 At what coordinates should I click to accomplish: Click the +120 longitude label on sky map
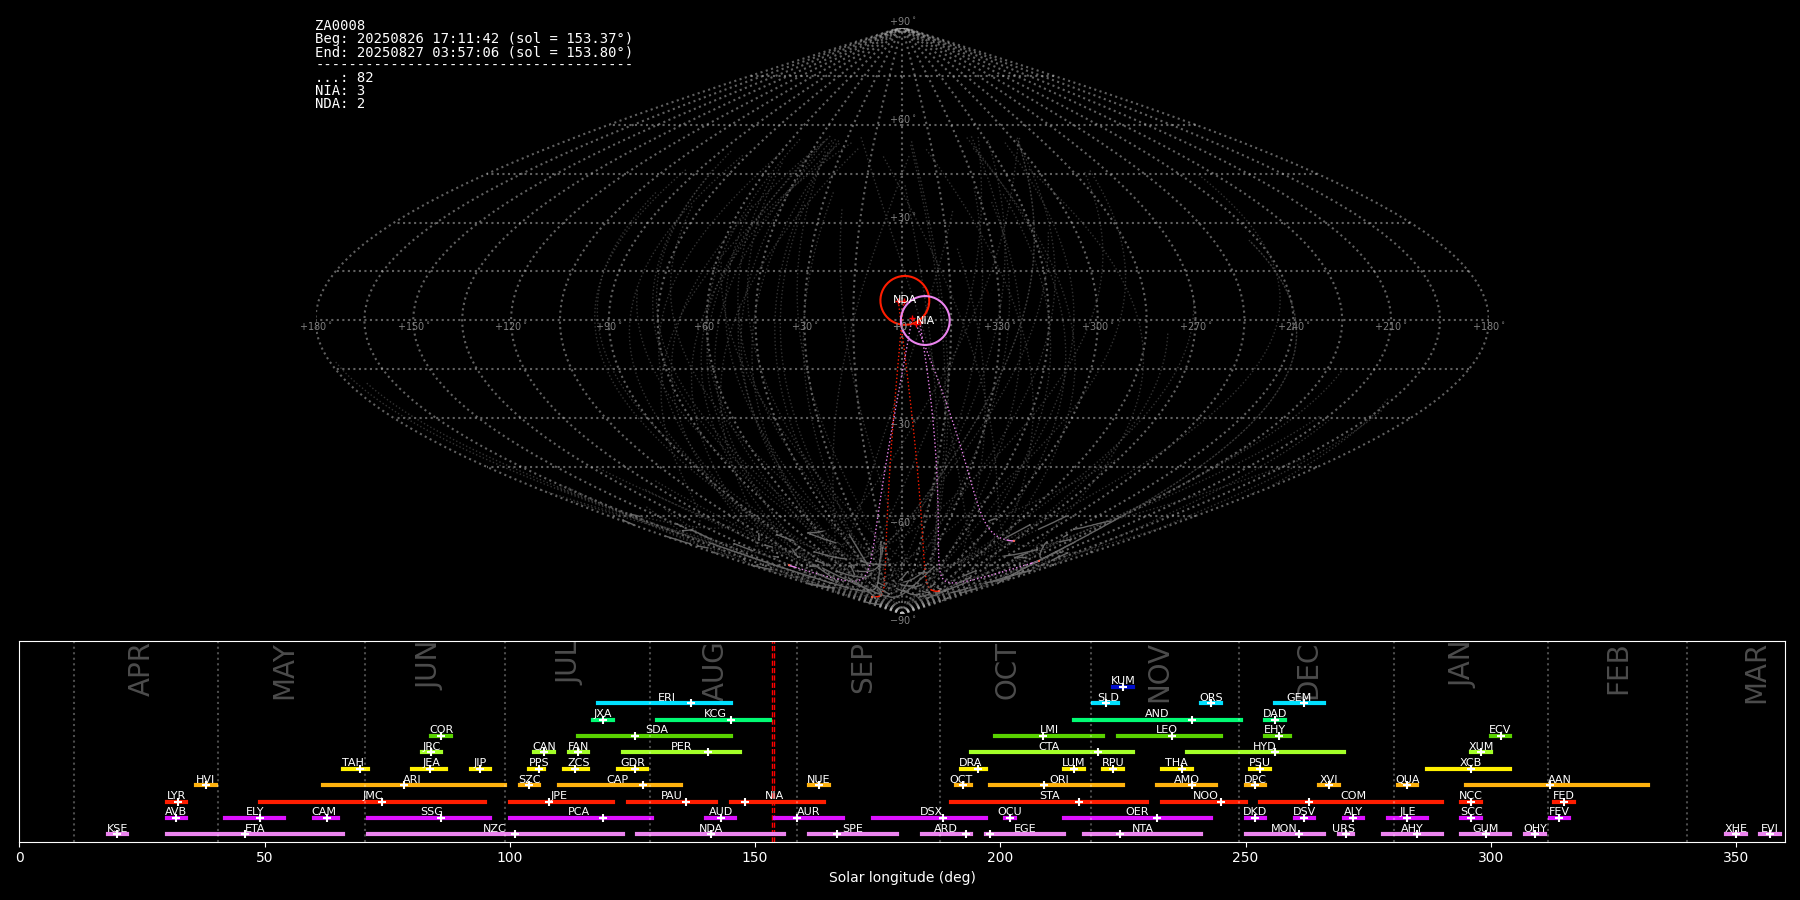[x=508, y=327]
